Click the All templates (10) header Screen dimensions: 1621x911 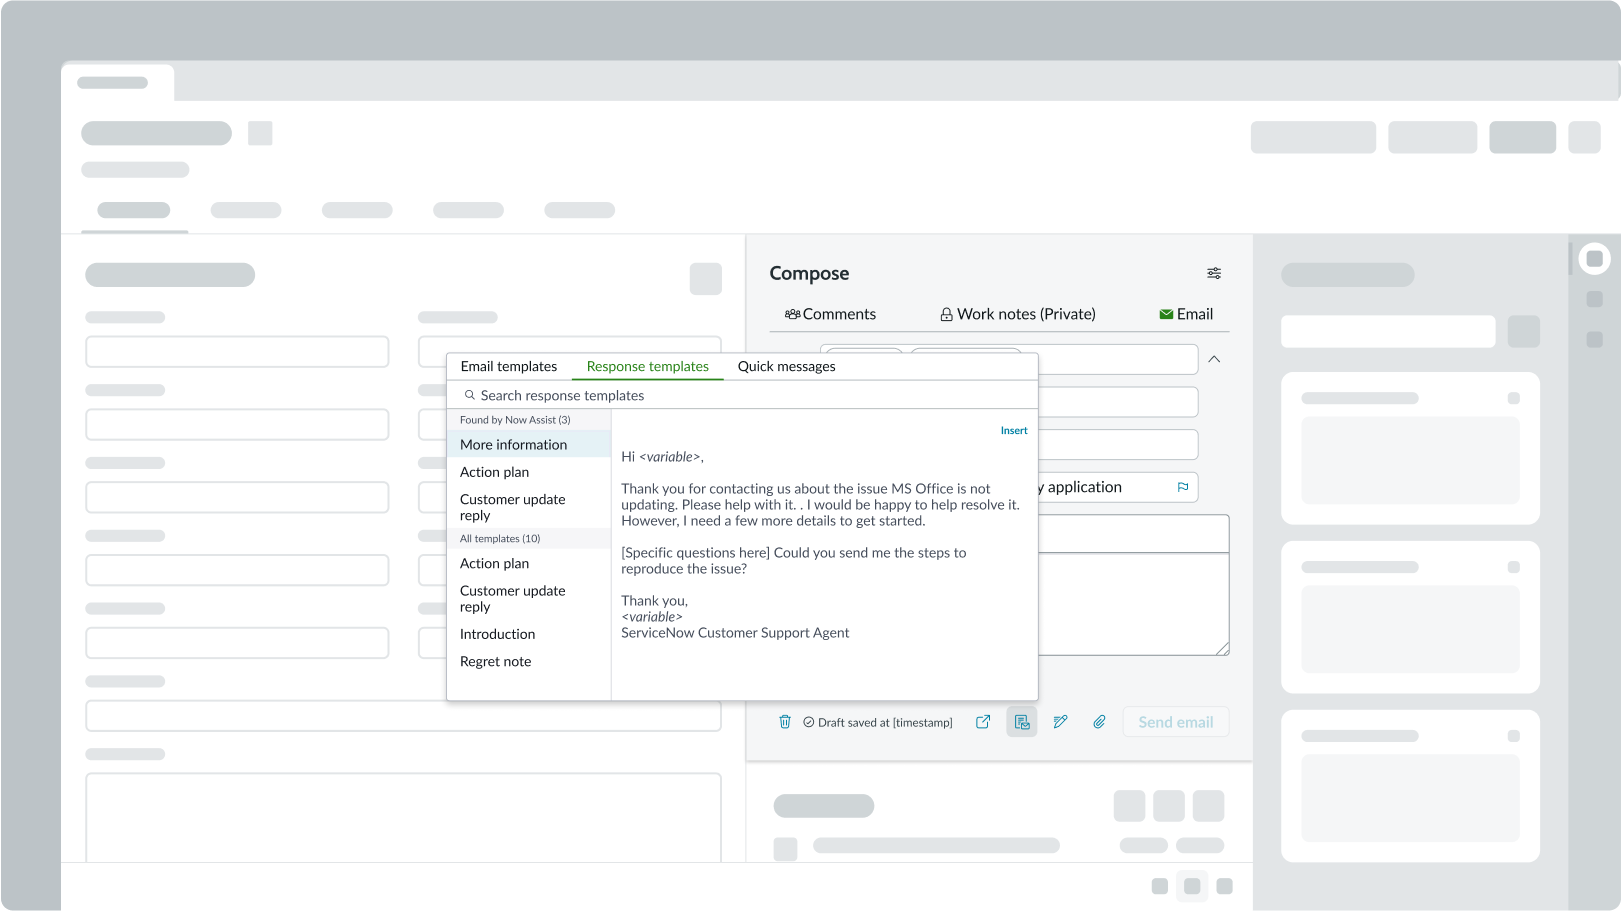(529, 538)
